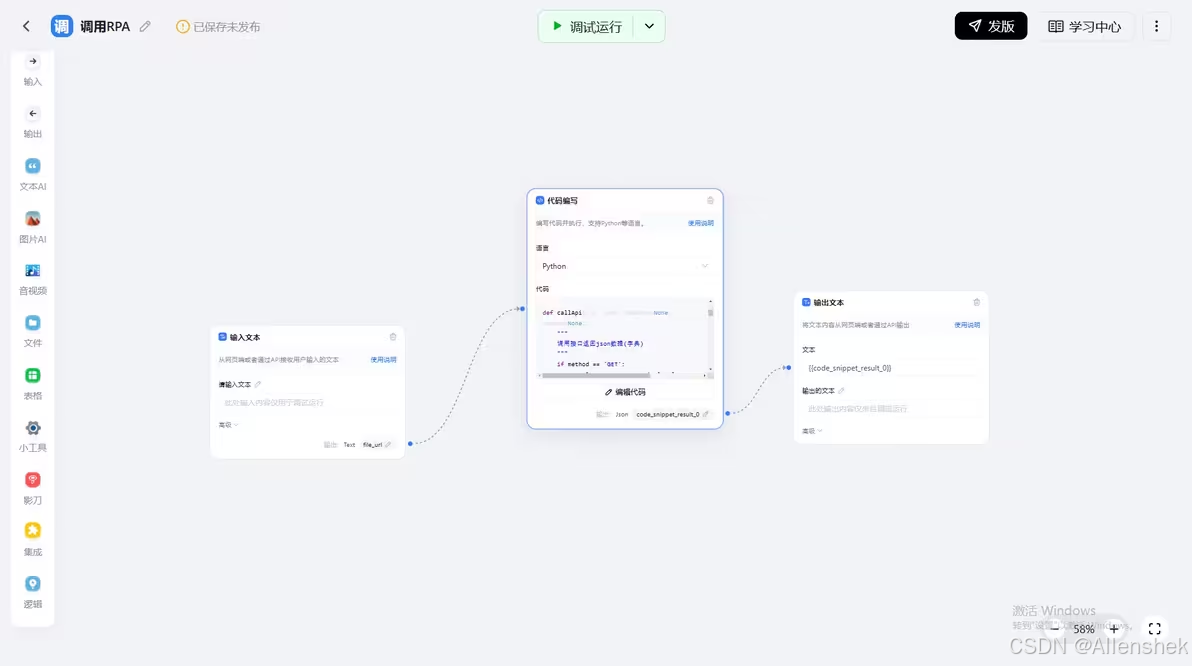Open the 学习中心 learning center

pyautogui.click(x=1084, y=27)
